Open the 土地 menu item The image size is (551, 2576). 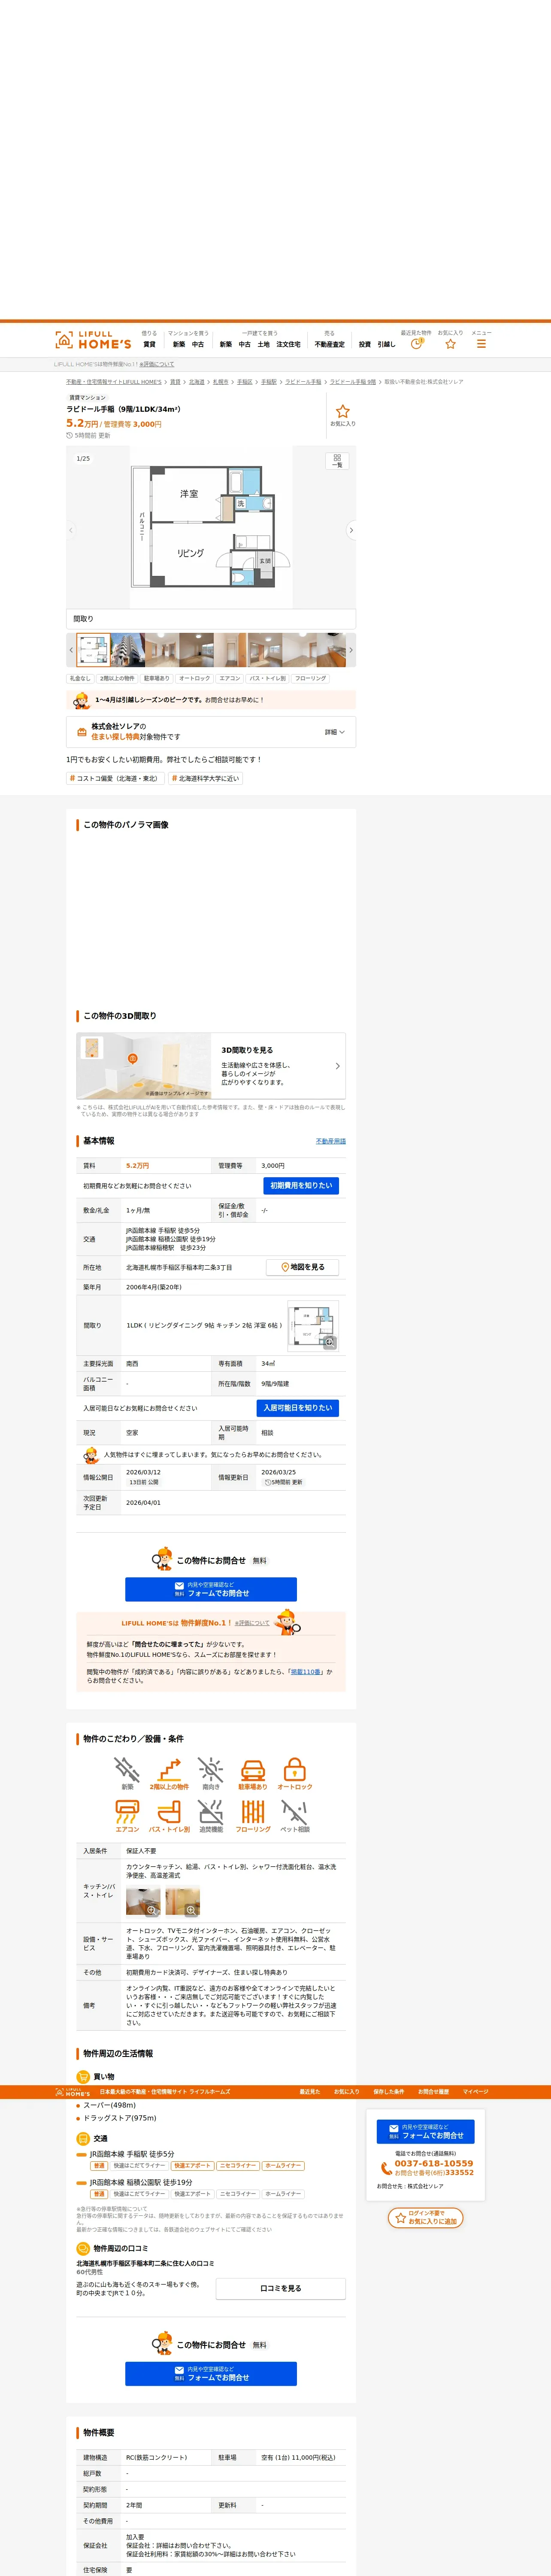(x=263, y=344)
